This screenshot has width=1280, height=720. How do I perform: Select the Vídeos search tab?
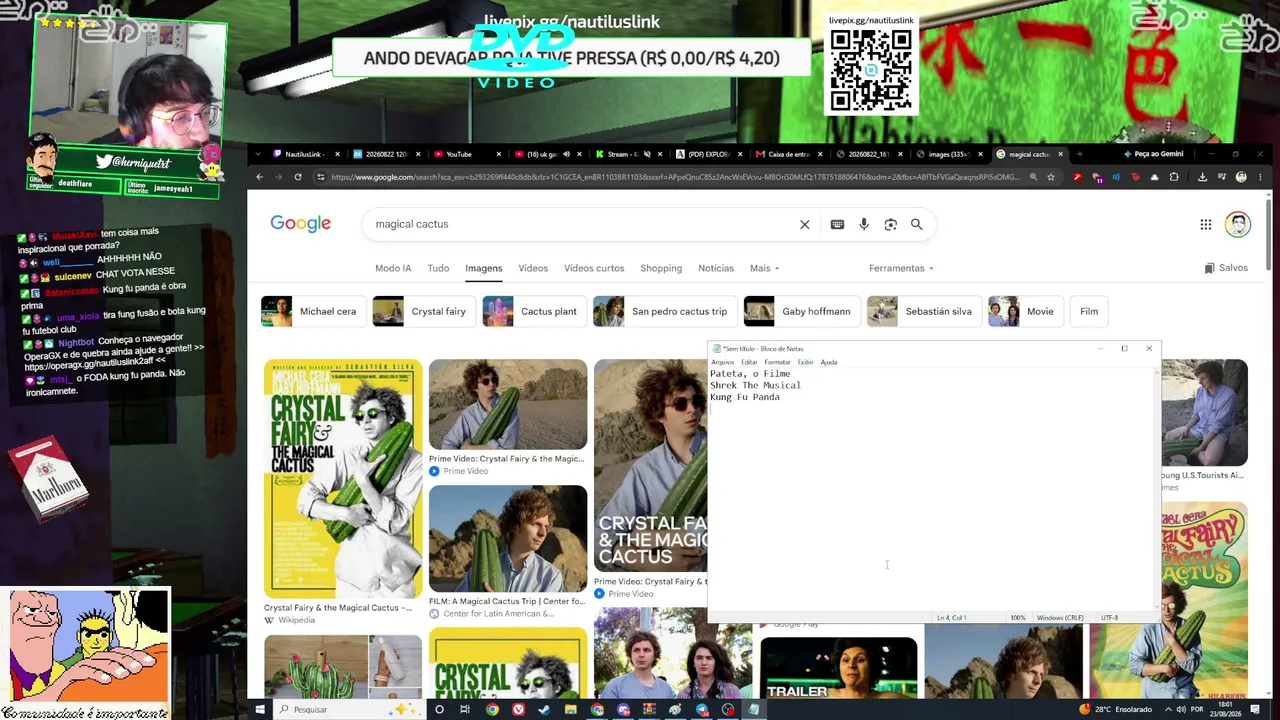tap(533, 268)
